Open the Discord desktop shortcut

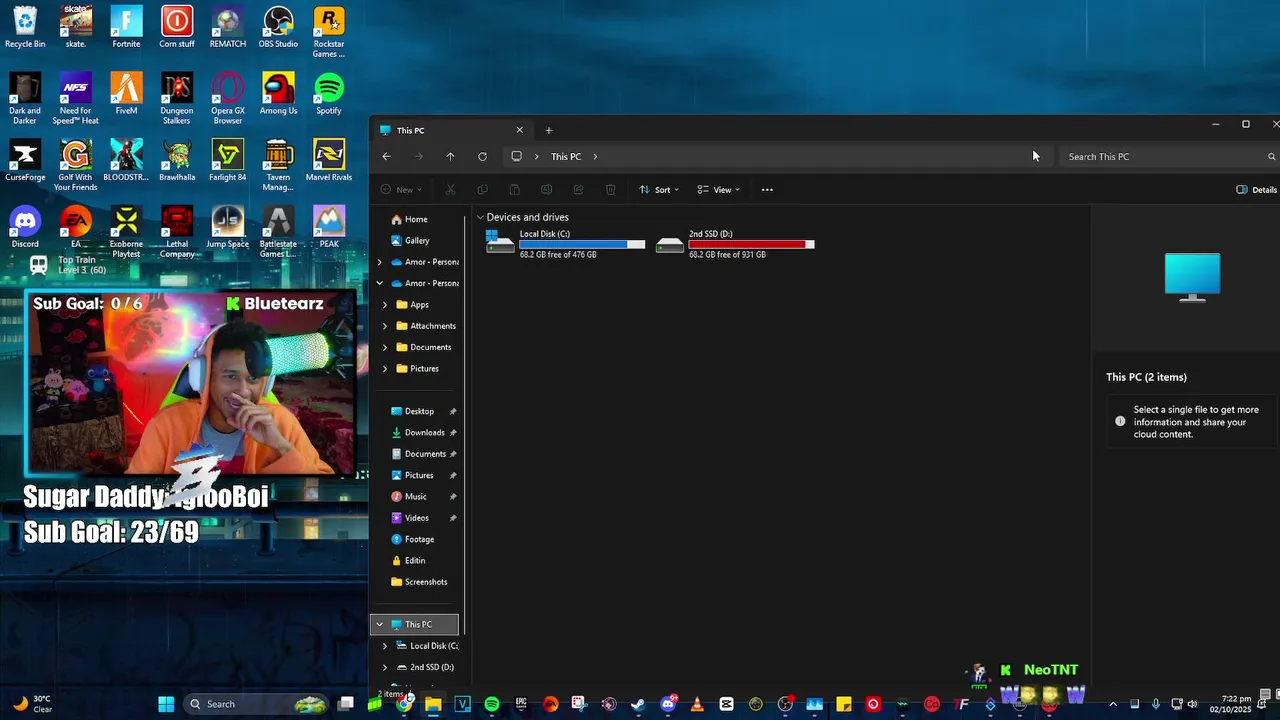(25, 227)
